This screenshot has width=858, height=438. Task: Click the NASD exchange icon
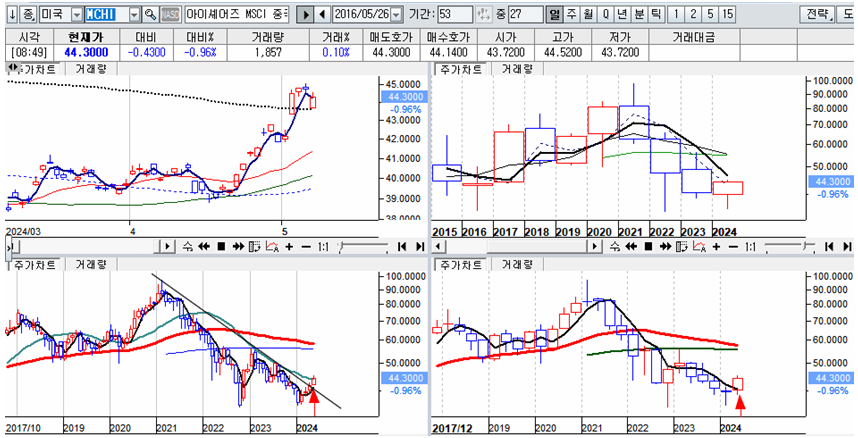coord(171,14)
